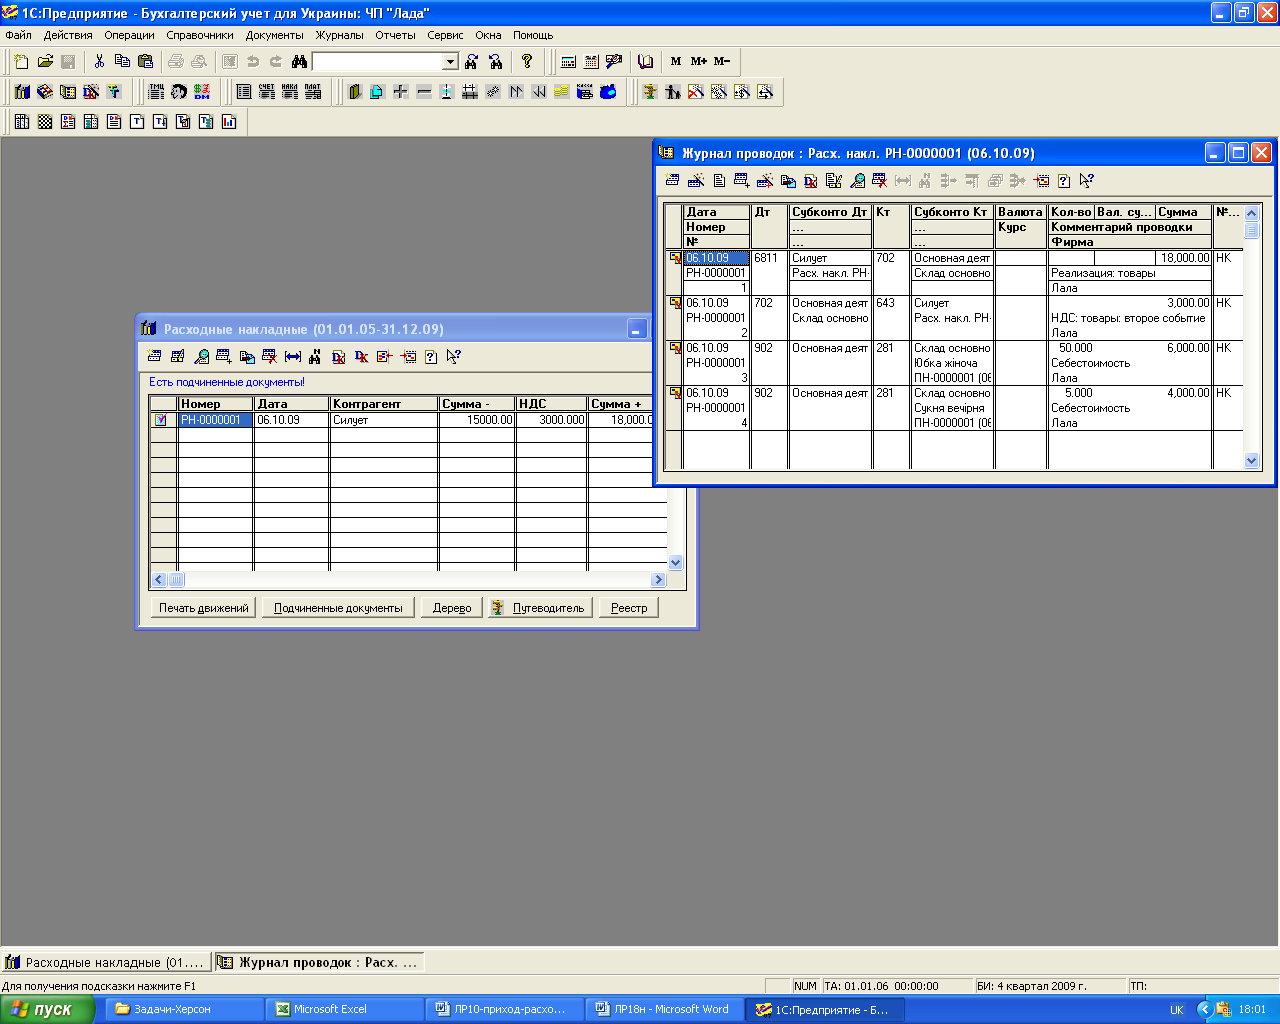Click the Печать движений button

pyautogui.click(x=204, y=608)
